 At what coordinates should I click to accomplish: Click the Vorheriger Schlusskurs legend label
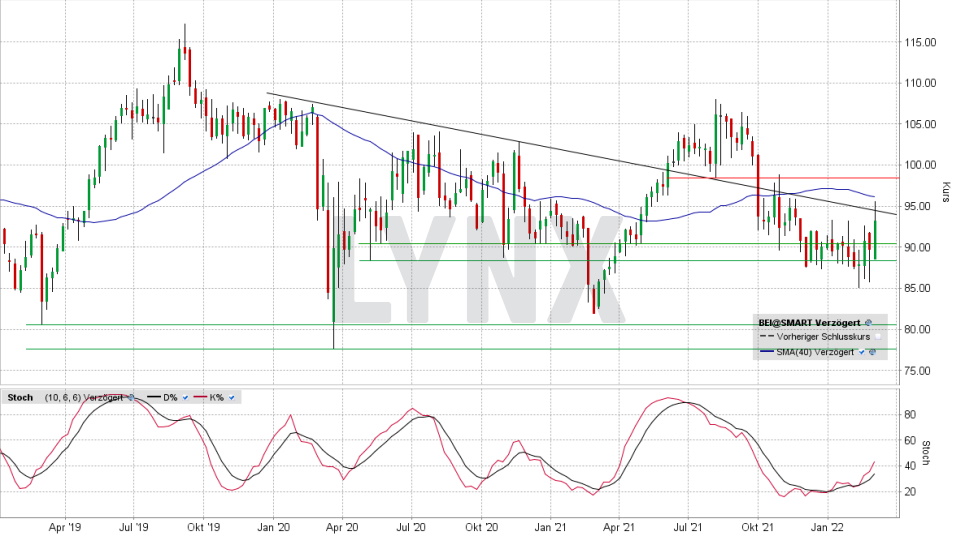point(823,337)
